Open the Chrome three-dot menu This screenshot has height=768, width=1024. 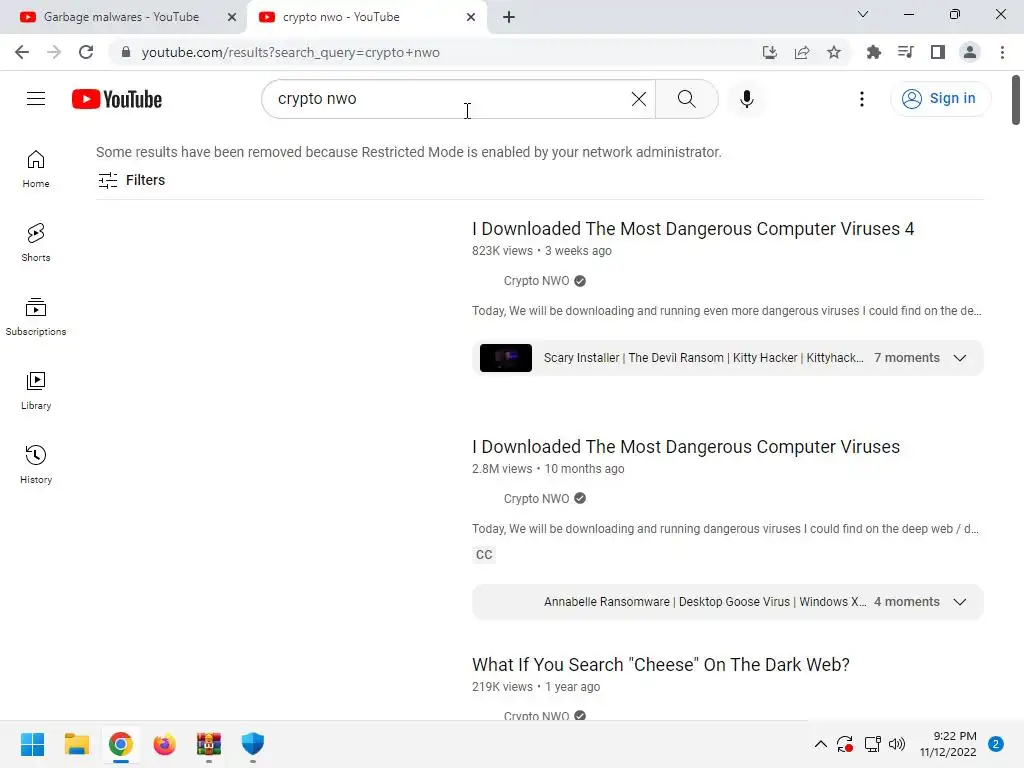point(1002,52)
